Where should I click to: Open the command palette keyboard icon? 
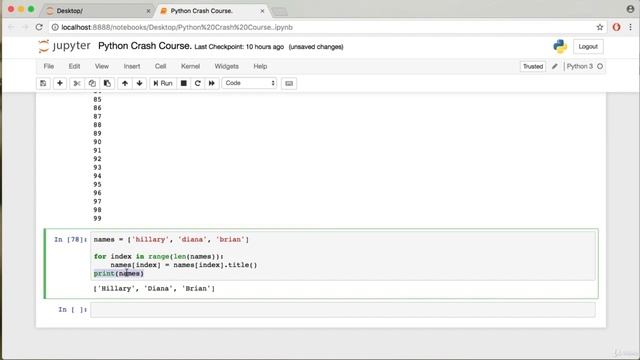(x=289, y=83)
